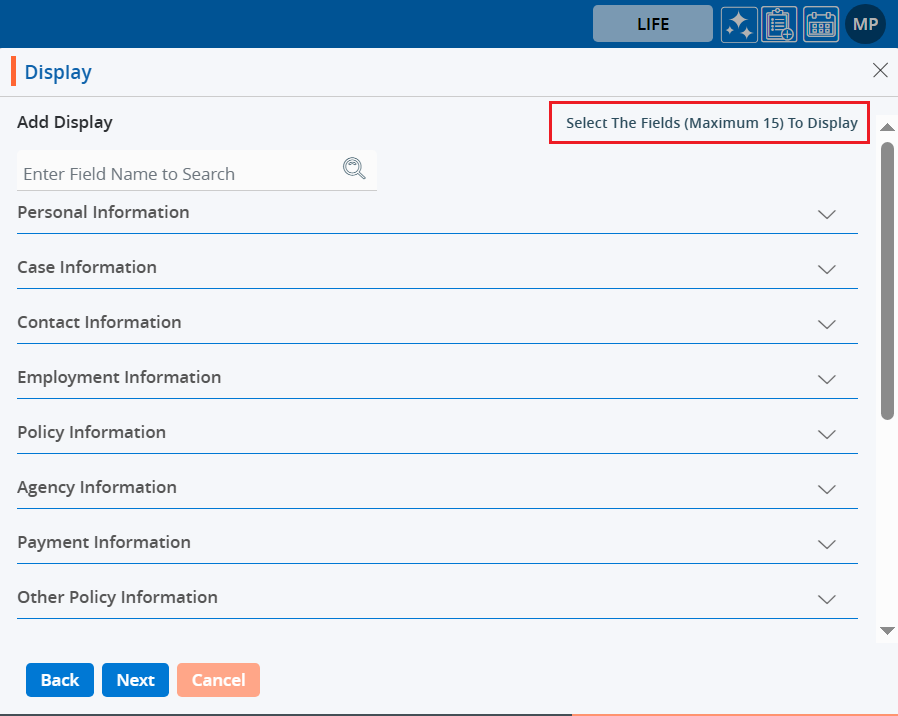Click the sparkle stars icon in header
The height and width of the screenshot is (716, 898).
point(739,24)
